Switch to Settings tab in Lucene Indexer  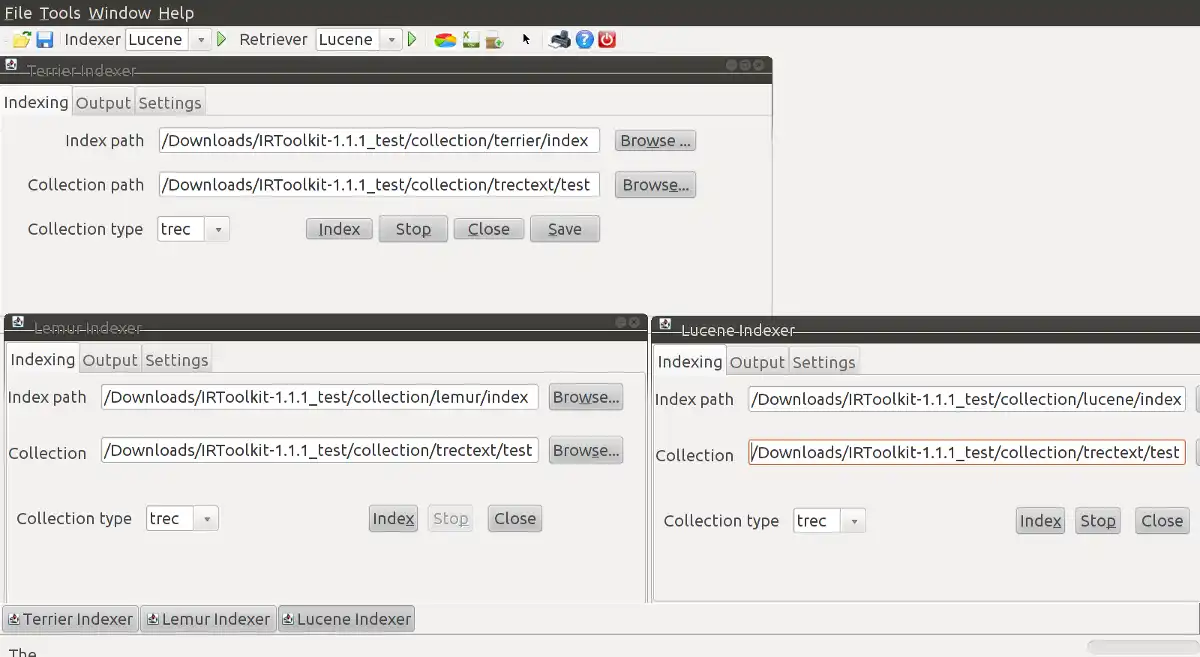point(824,362)
